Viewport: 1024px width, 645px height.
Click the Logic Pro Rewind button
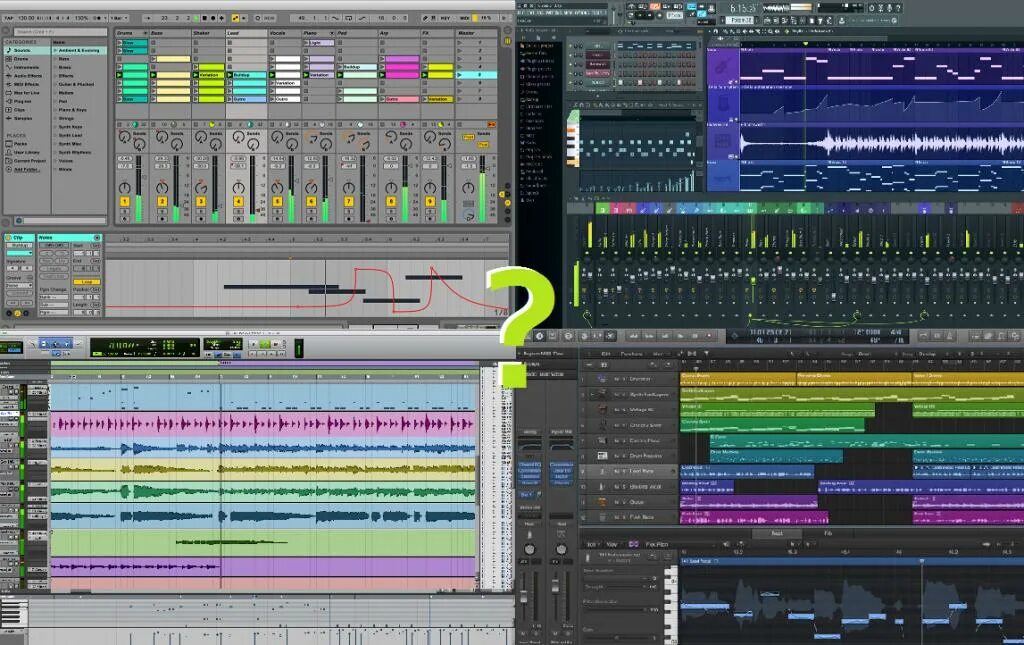[x=634, y=336]
